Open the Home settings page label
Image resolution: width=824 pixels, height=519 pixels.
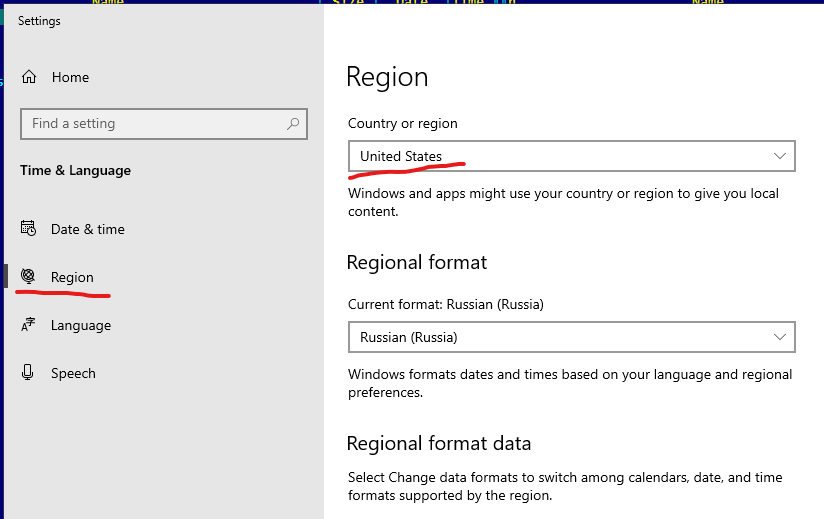tap(70, 77)
